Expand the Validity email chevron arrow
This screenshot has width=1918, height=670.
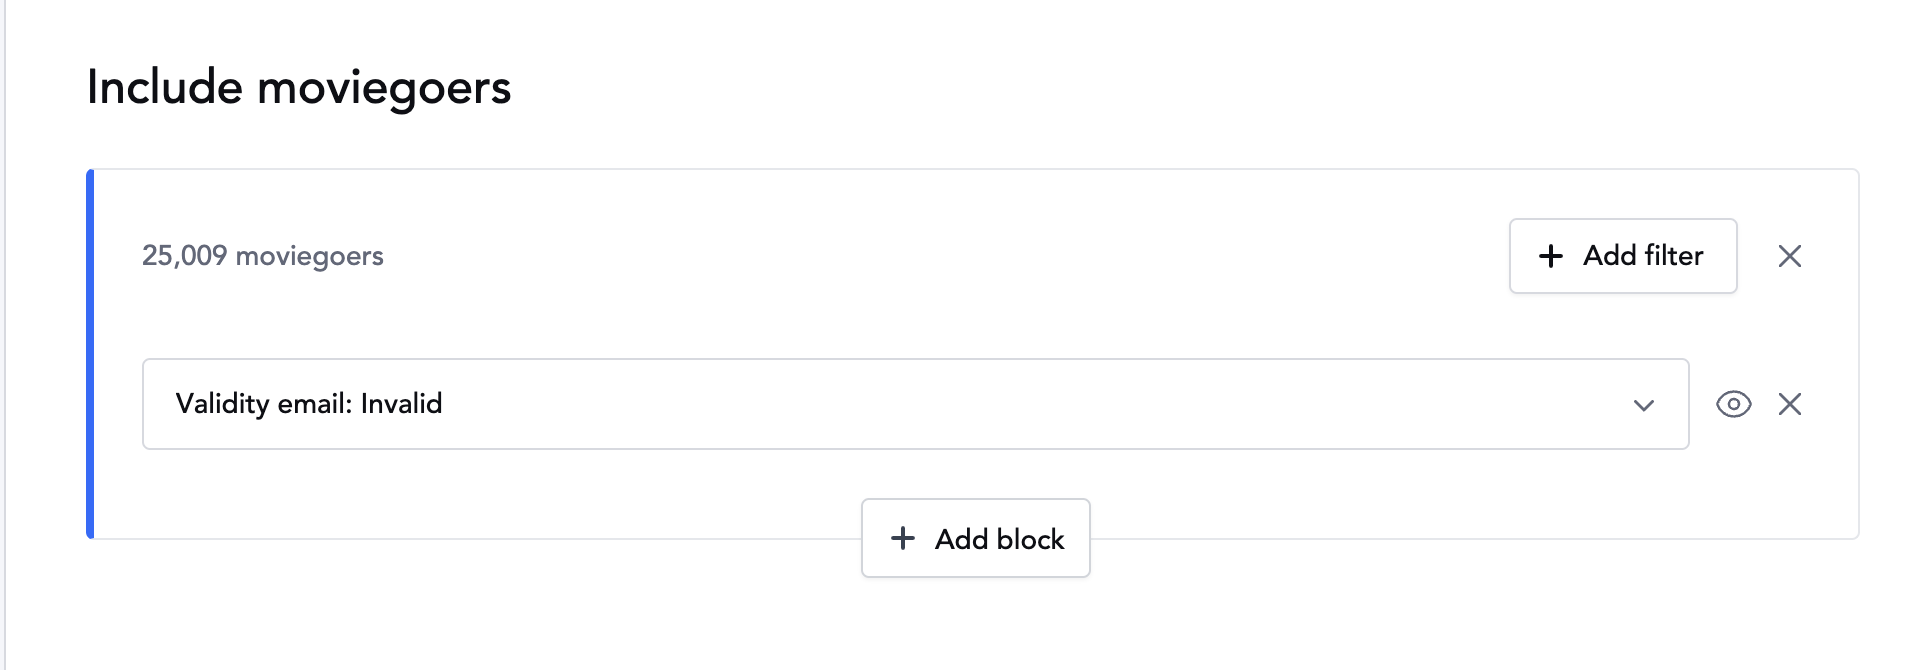click(1644, 405)
